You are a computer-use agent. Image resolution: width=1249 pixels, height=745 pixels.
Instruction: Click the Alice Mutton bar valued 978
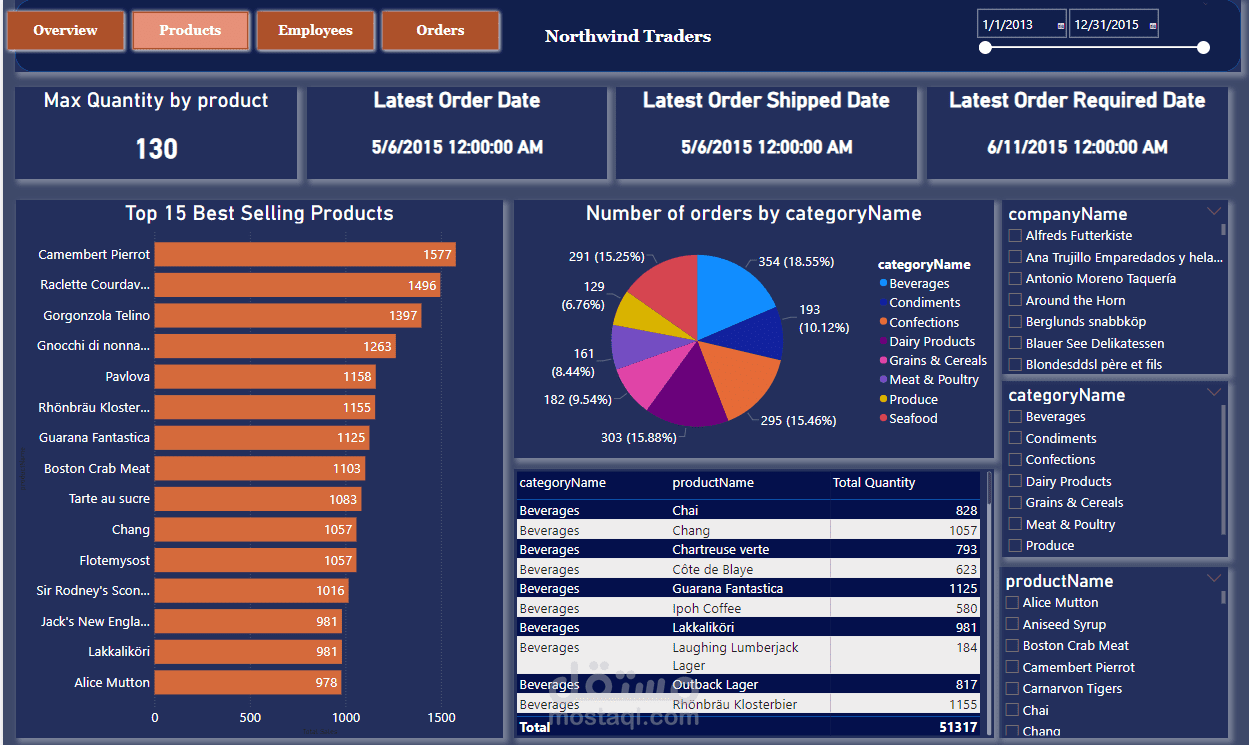(x=248, y=683)
